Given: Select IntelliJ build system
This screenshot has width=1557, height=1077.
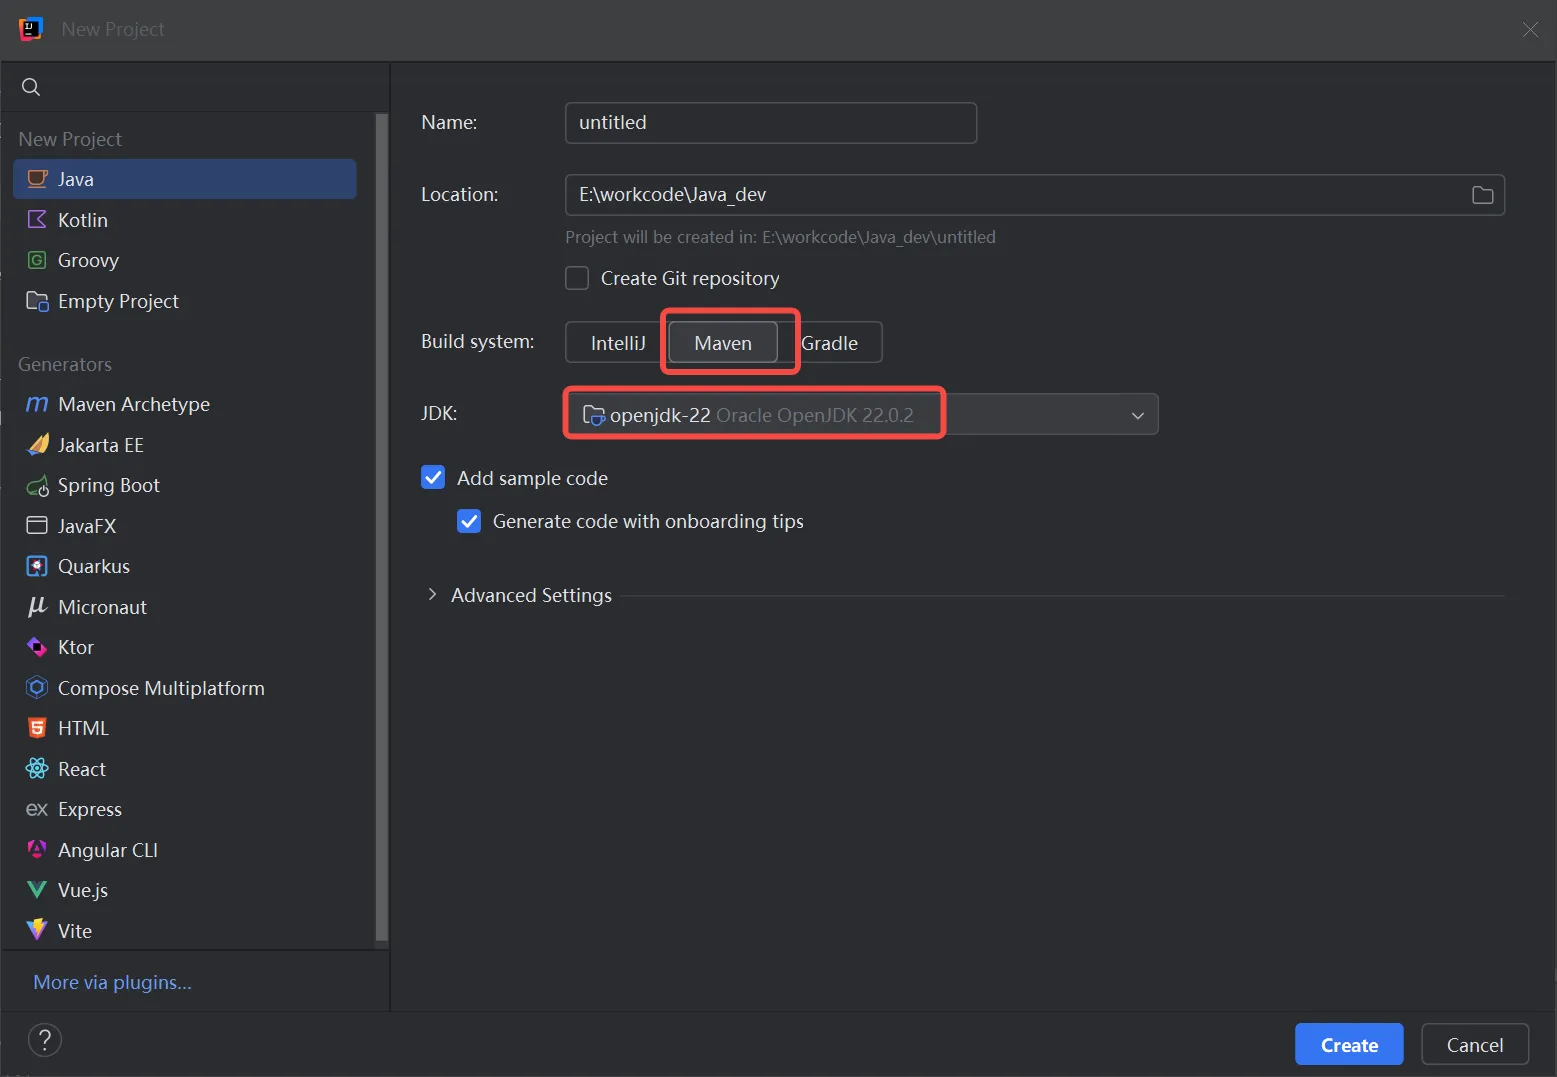Looking at the screenshot, I should point(618,343).
